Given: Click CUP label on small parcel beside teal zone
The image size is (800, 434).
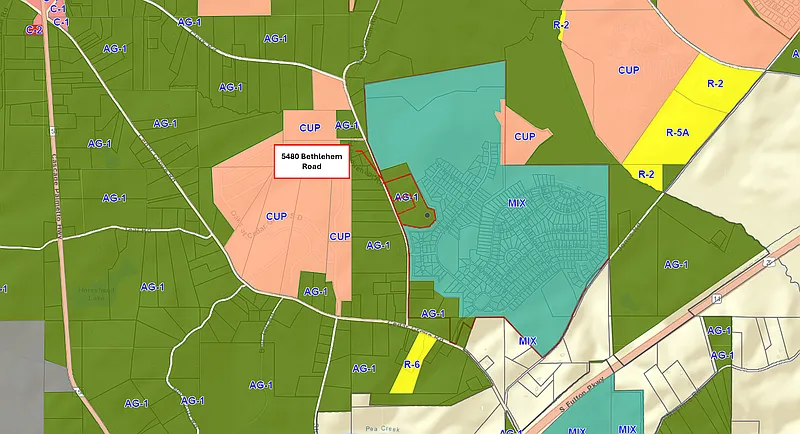Looking at the screenshot, I should (x=526, y=137).
